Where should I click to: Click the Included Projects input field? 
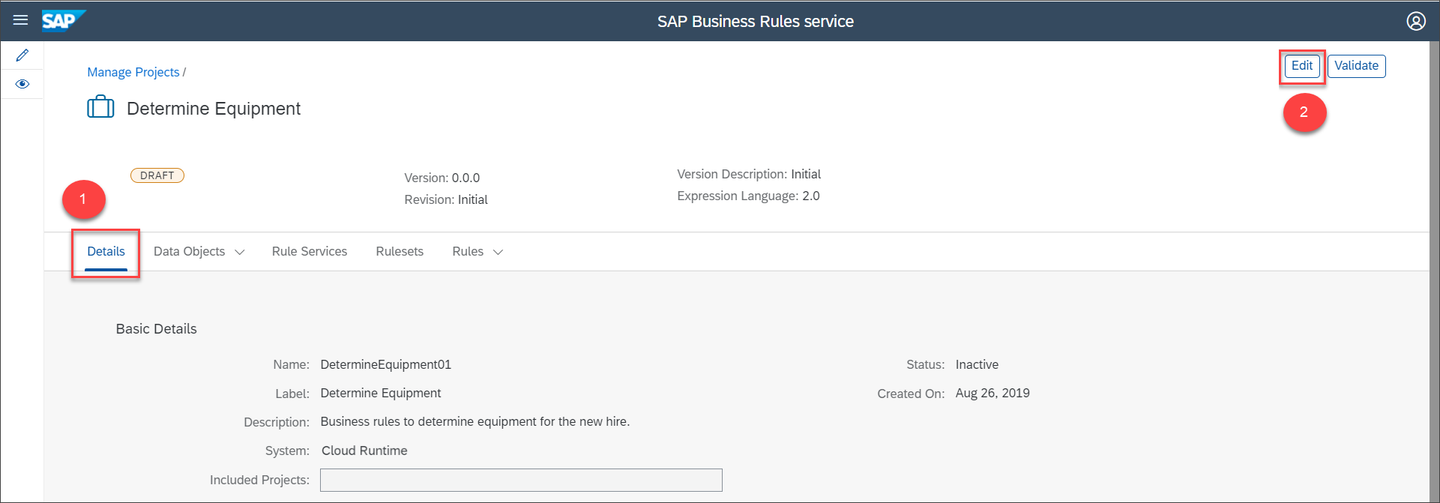tap(521, 481)
